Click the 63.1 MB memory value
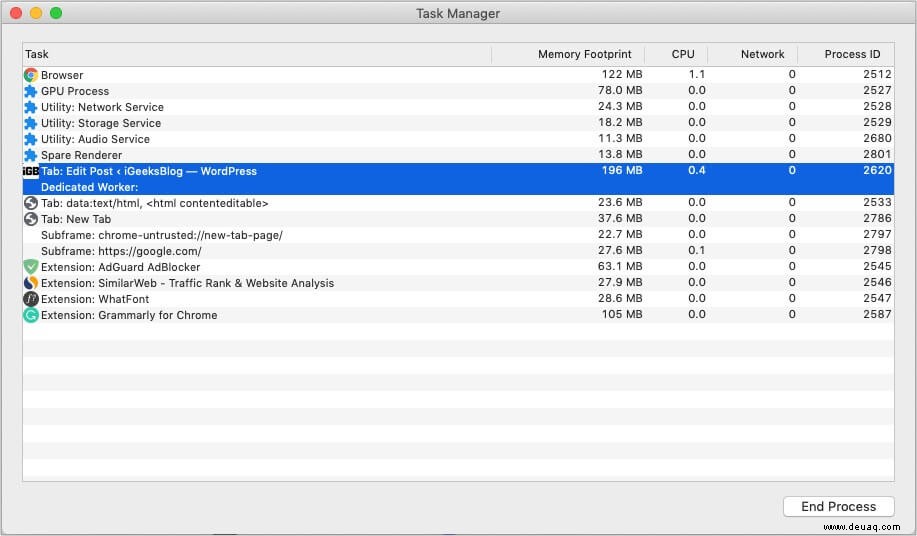This screenshot has width=917, height=536. 620,266
